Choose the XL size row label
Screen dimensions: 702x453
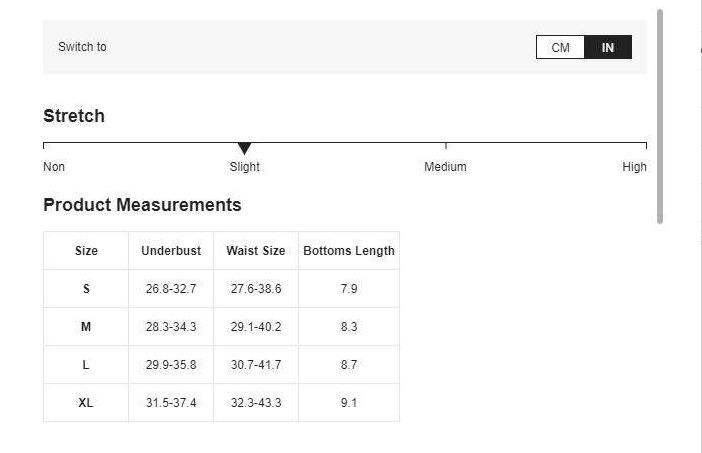pyautogui.click(x=86, y=403)
